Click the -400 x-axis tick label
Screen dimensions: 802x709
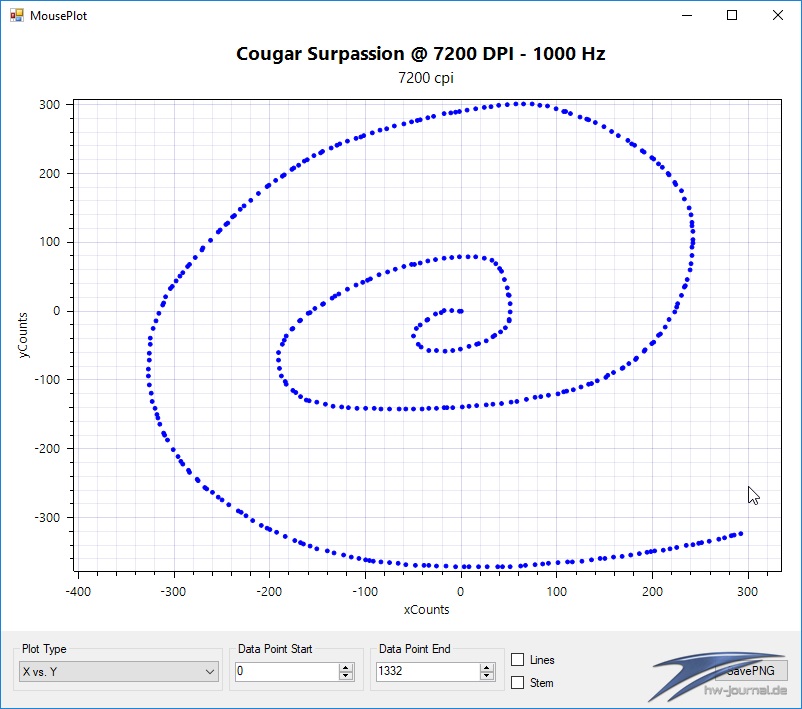[78, 592]
